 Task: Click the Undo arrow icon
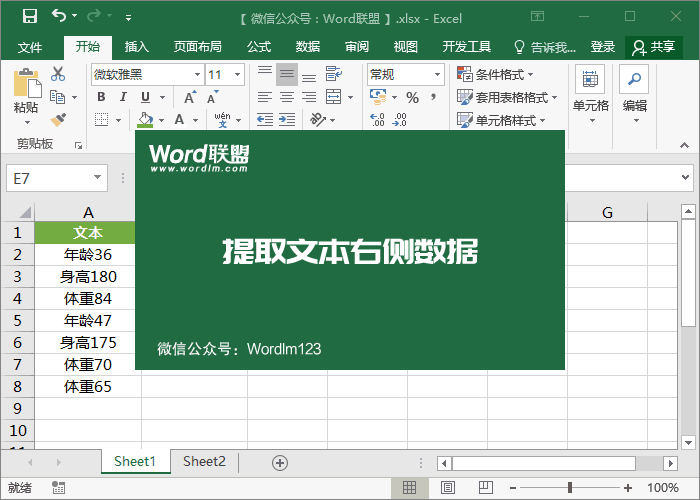tap(59, 16)
